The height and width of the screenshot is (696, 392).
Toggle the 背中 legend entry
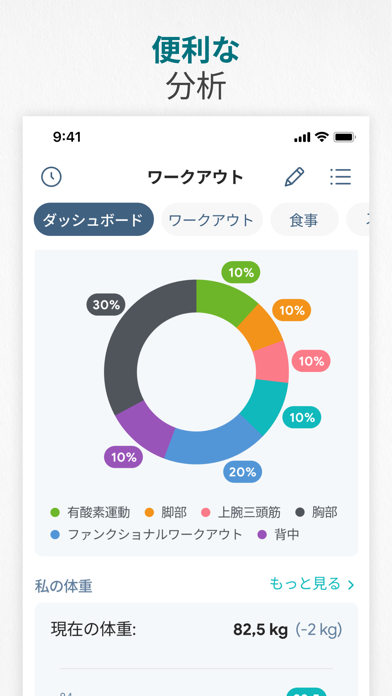coord(278,534)
